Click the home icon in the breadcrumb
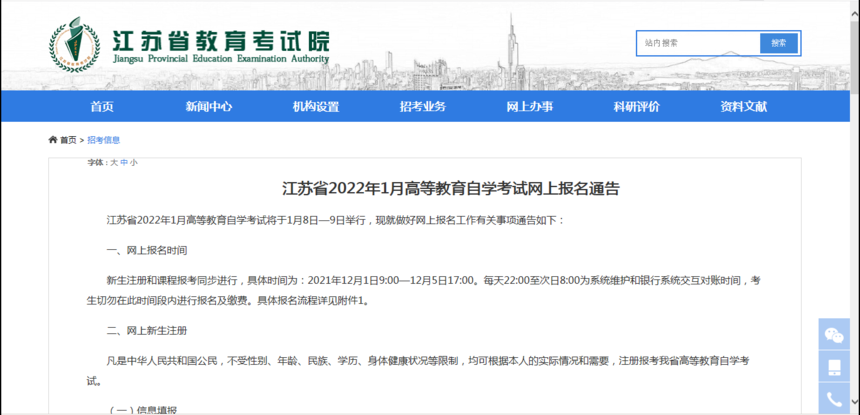860x415 pixels. point(52,140)
